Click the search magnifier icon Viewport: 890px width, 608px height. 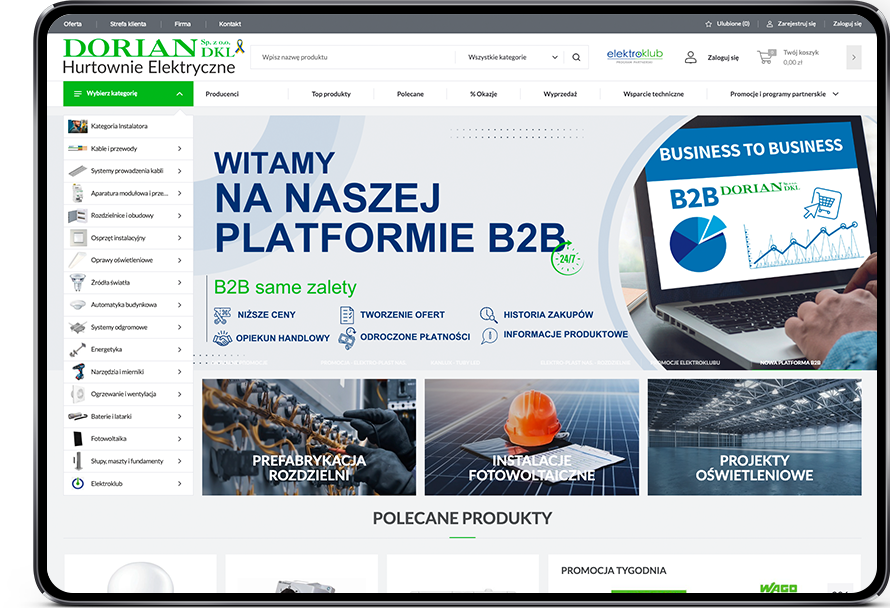(x=576, y=58)
